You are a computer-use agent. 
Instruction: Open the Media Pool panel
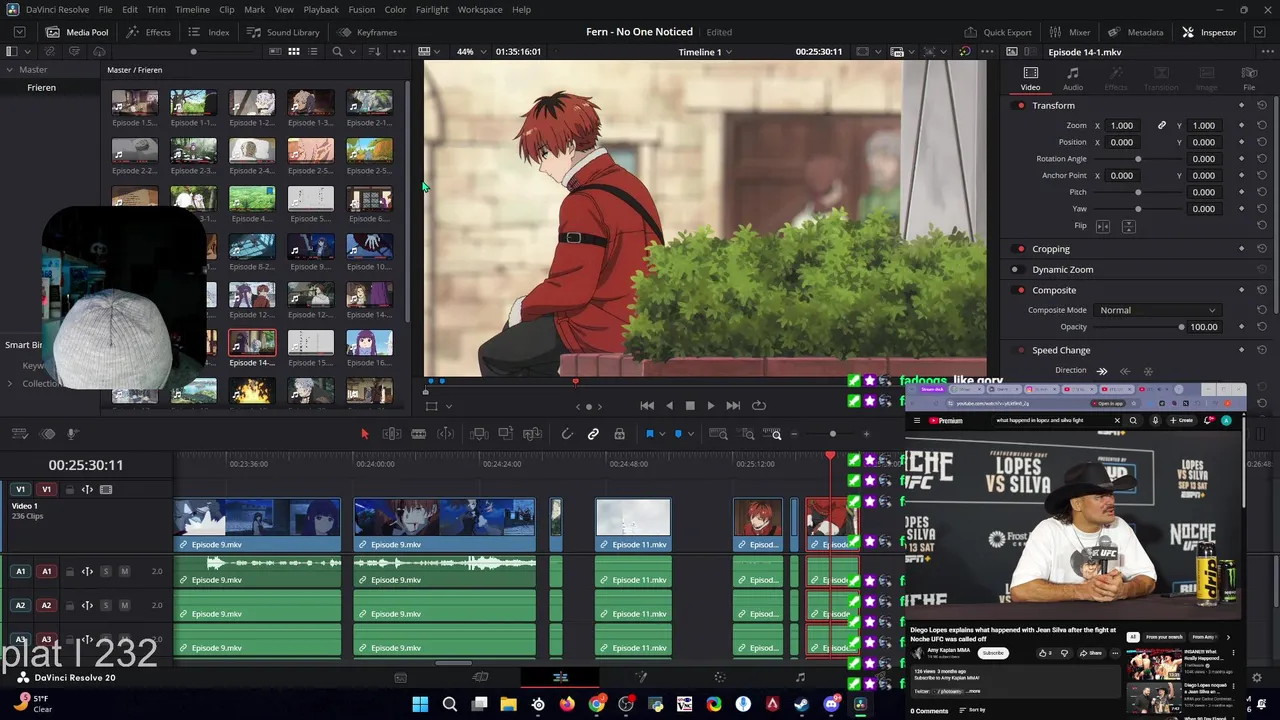click(76, 32)
